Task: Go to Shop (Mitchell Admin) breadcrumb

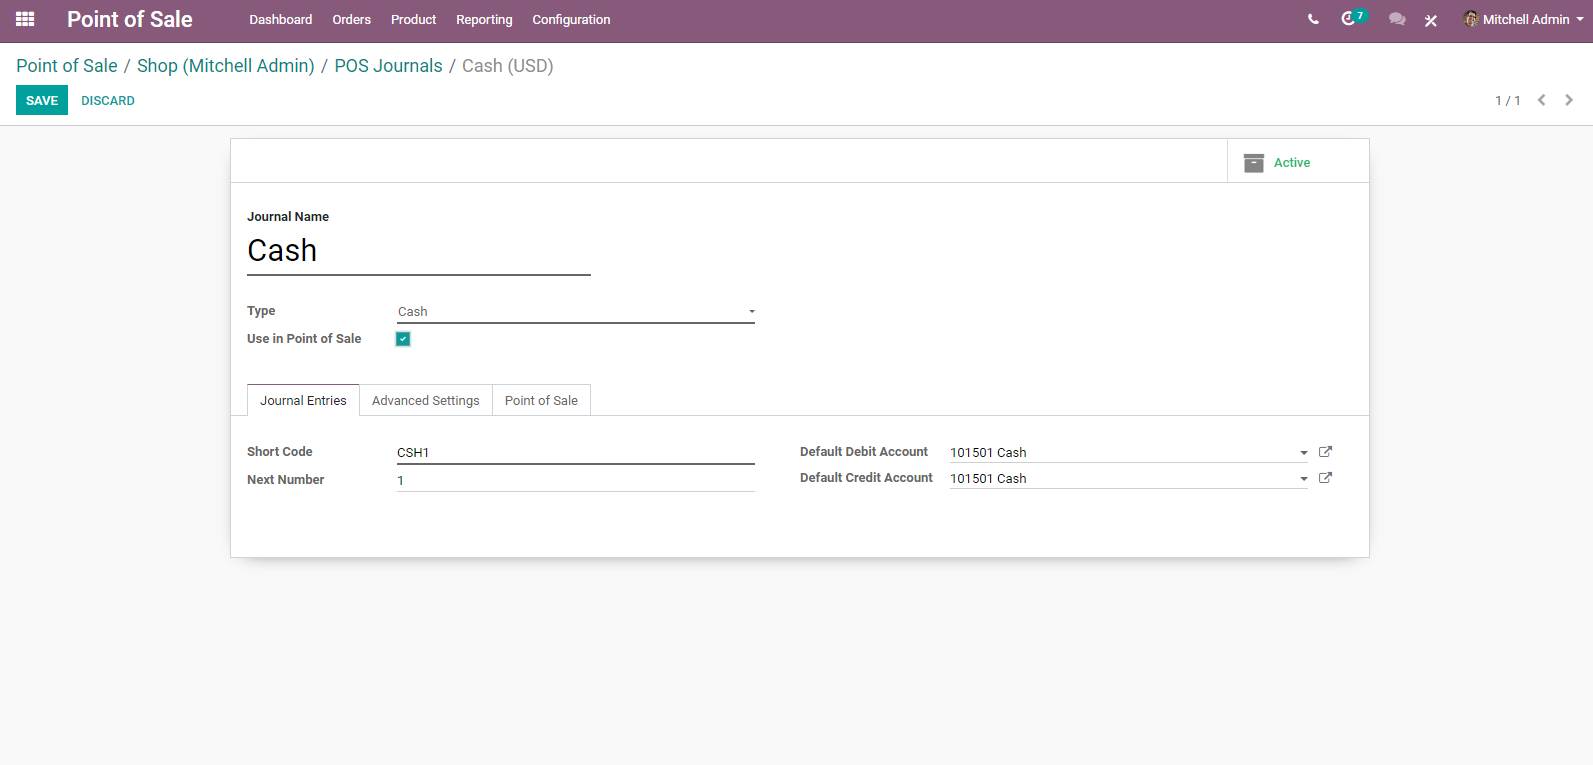Action: (226, 66)
